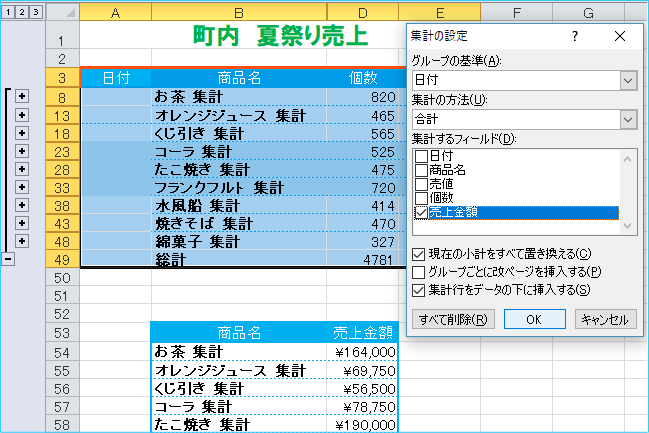
Task: Open the 集計の方法 dropdown
Action: click(x=628, y=121)
